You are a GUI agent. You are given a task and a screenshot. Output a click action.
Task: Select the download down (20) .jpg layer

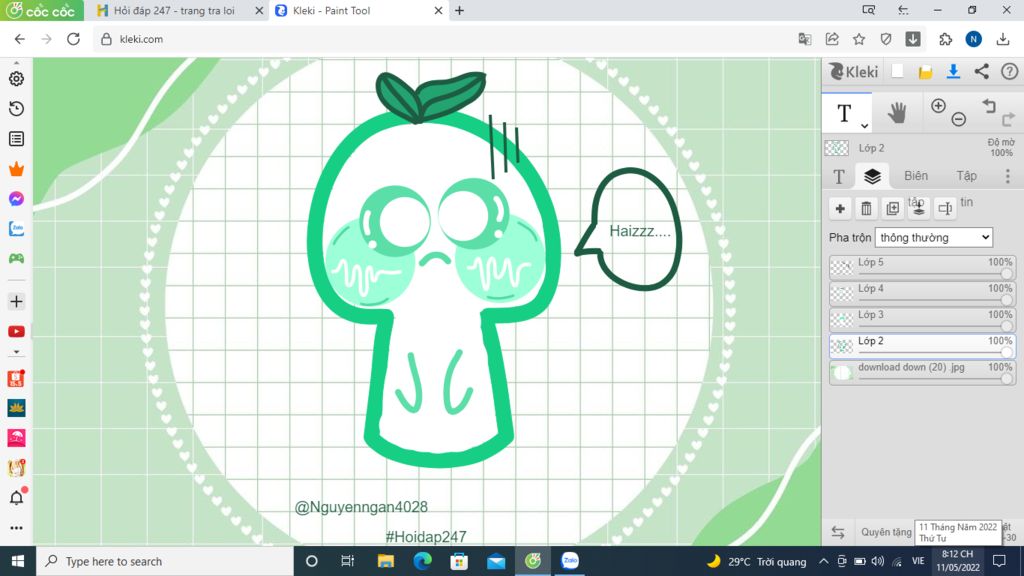coord(922,372)
